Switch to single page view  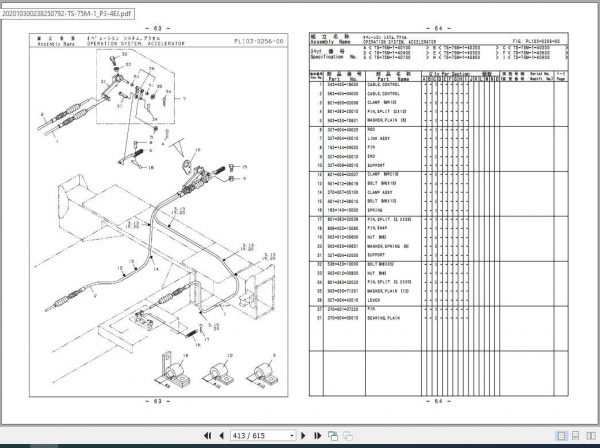(561, 436)
